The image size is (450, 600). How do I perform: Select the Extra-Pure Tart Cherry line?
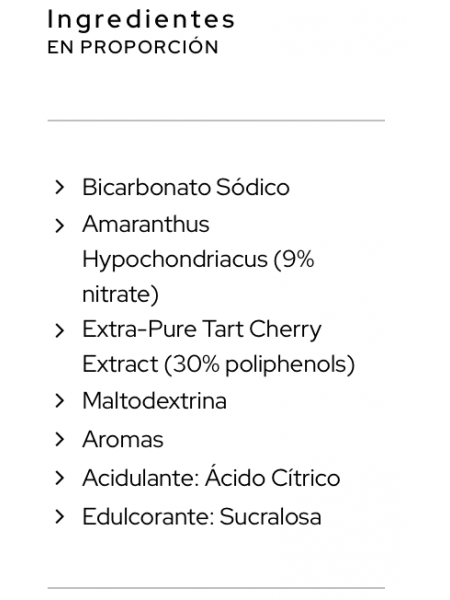pyautogui.click(x=202, y=330)
